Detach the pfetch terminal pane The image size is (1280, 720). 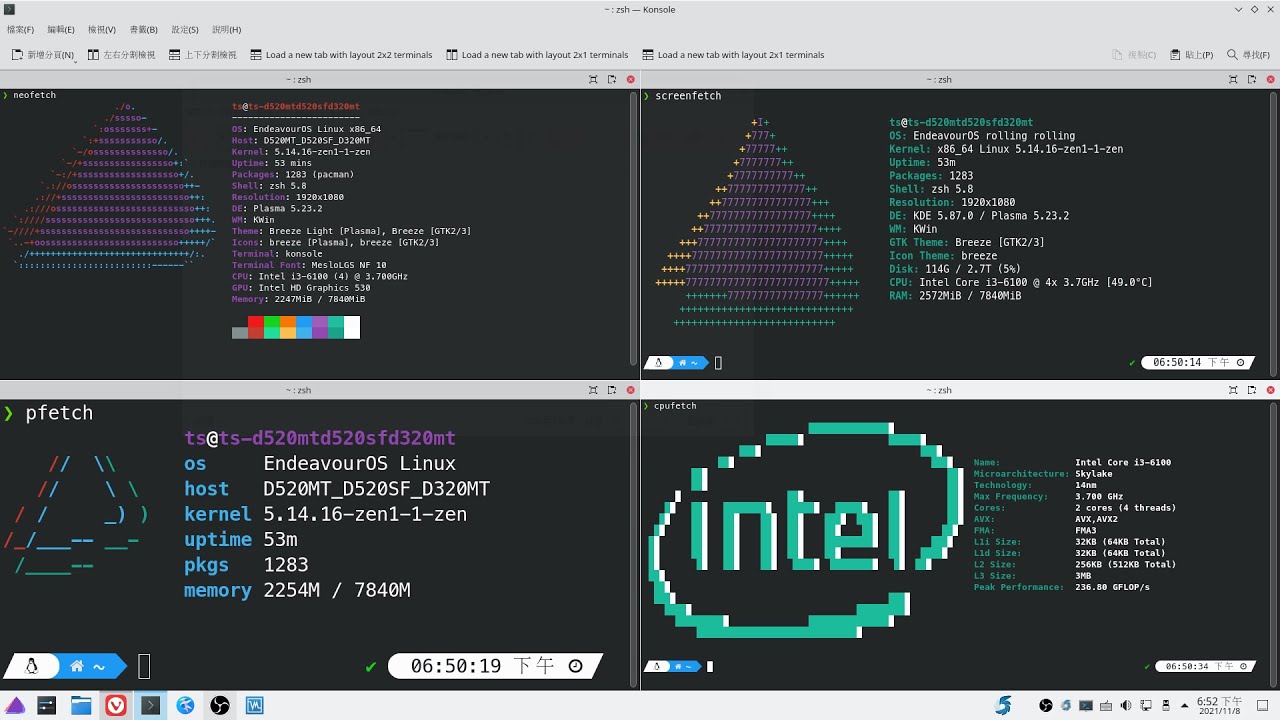coord(611,390)
